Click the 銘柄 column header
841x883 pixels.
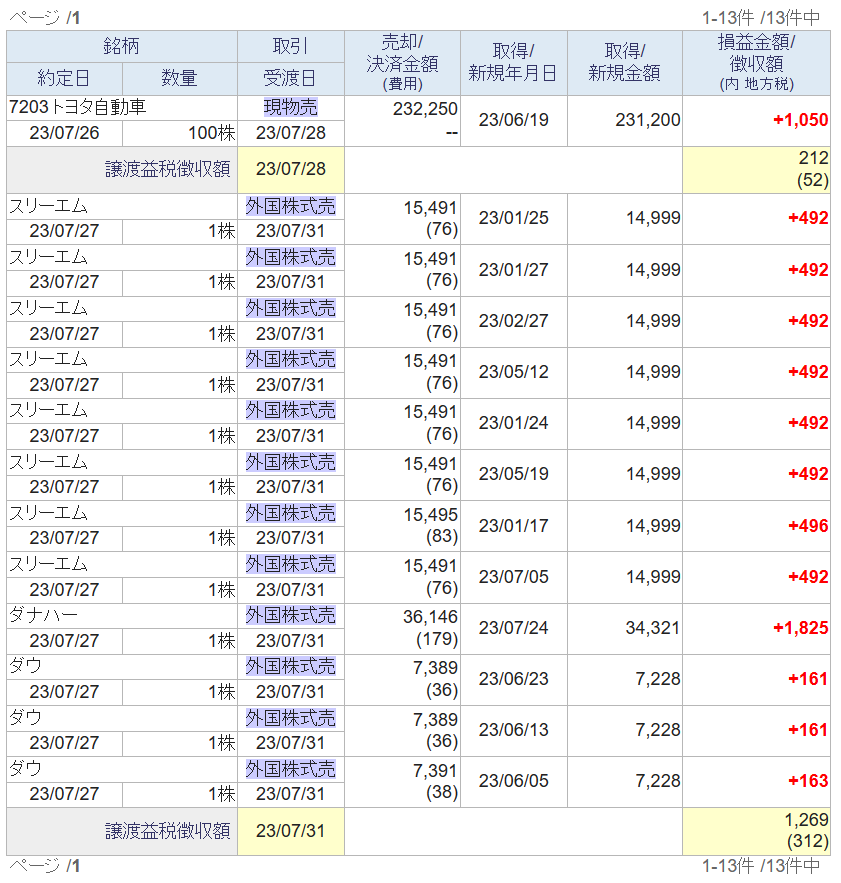point(122,46)
